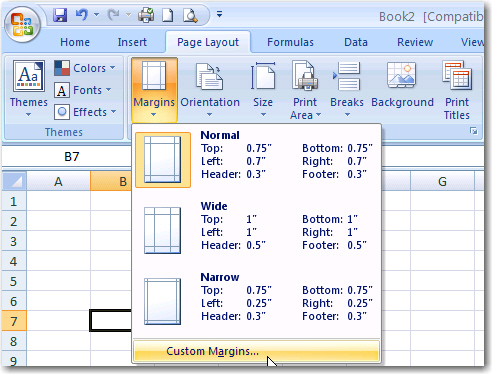Switch to the Review tab

[415, 42]
